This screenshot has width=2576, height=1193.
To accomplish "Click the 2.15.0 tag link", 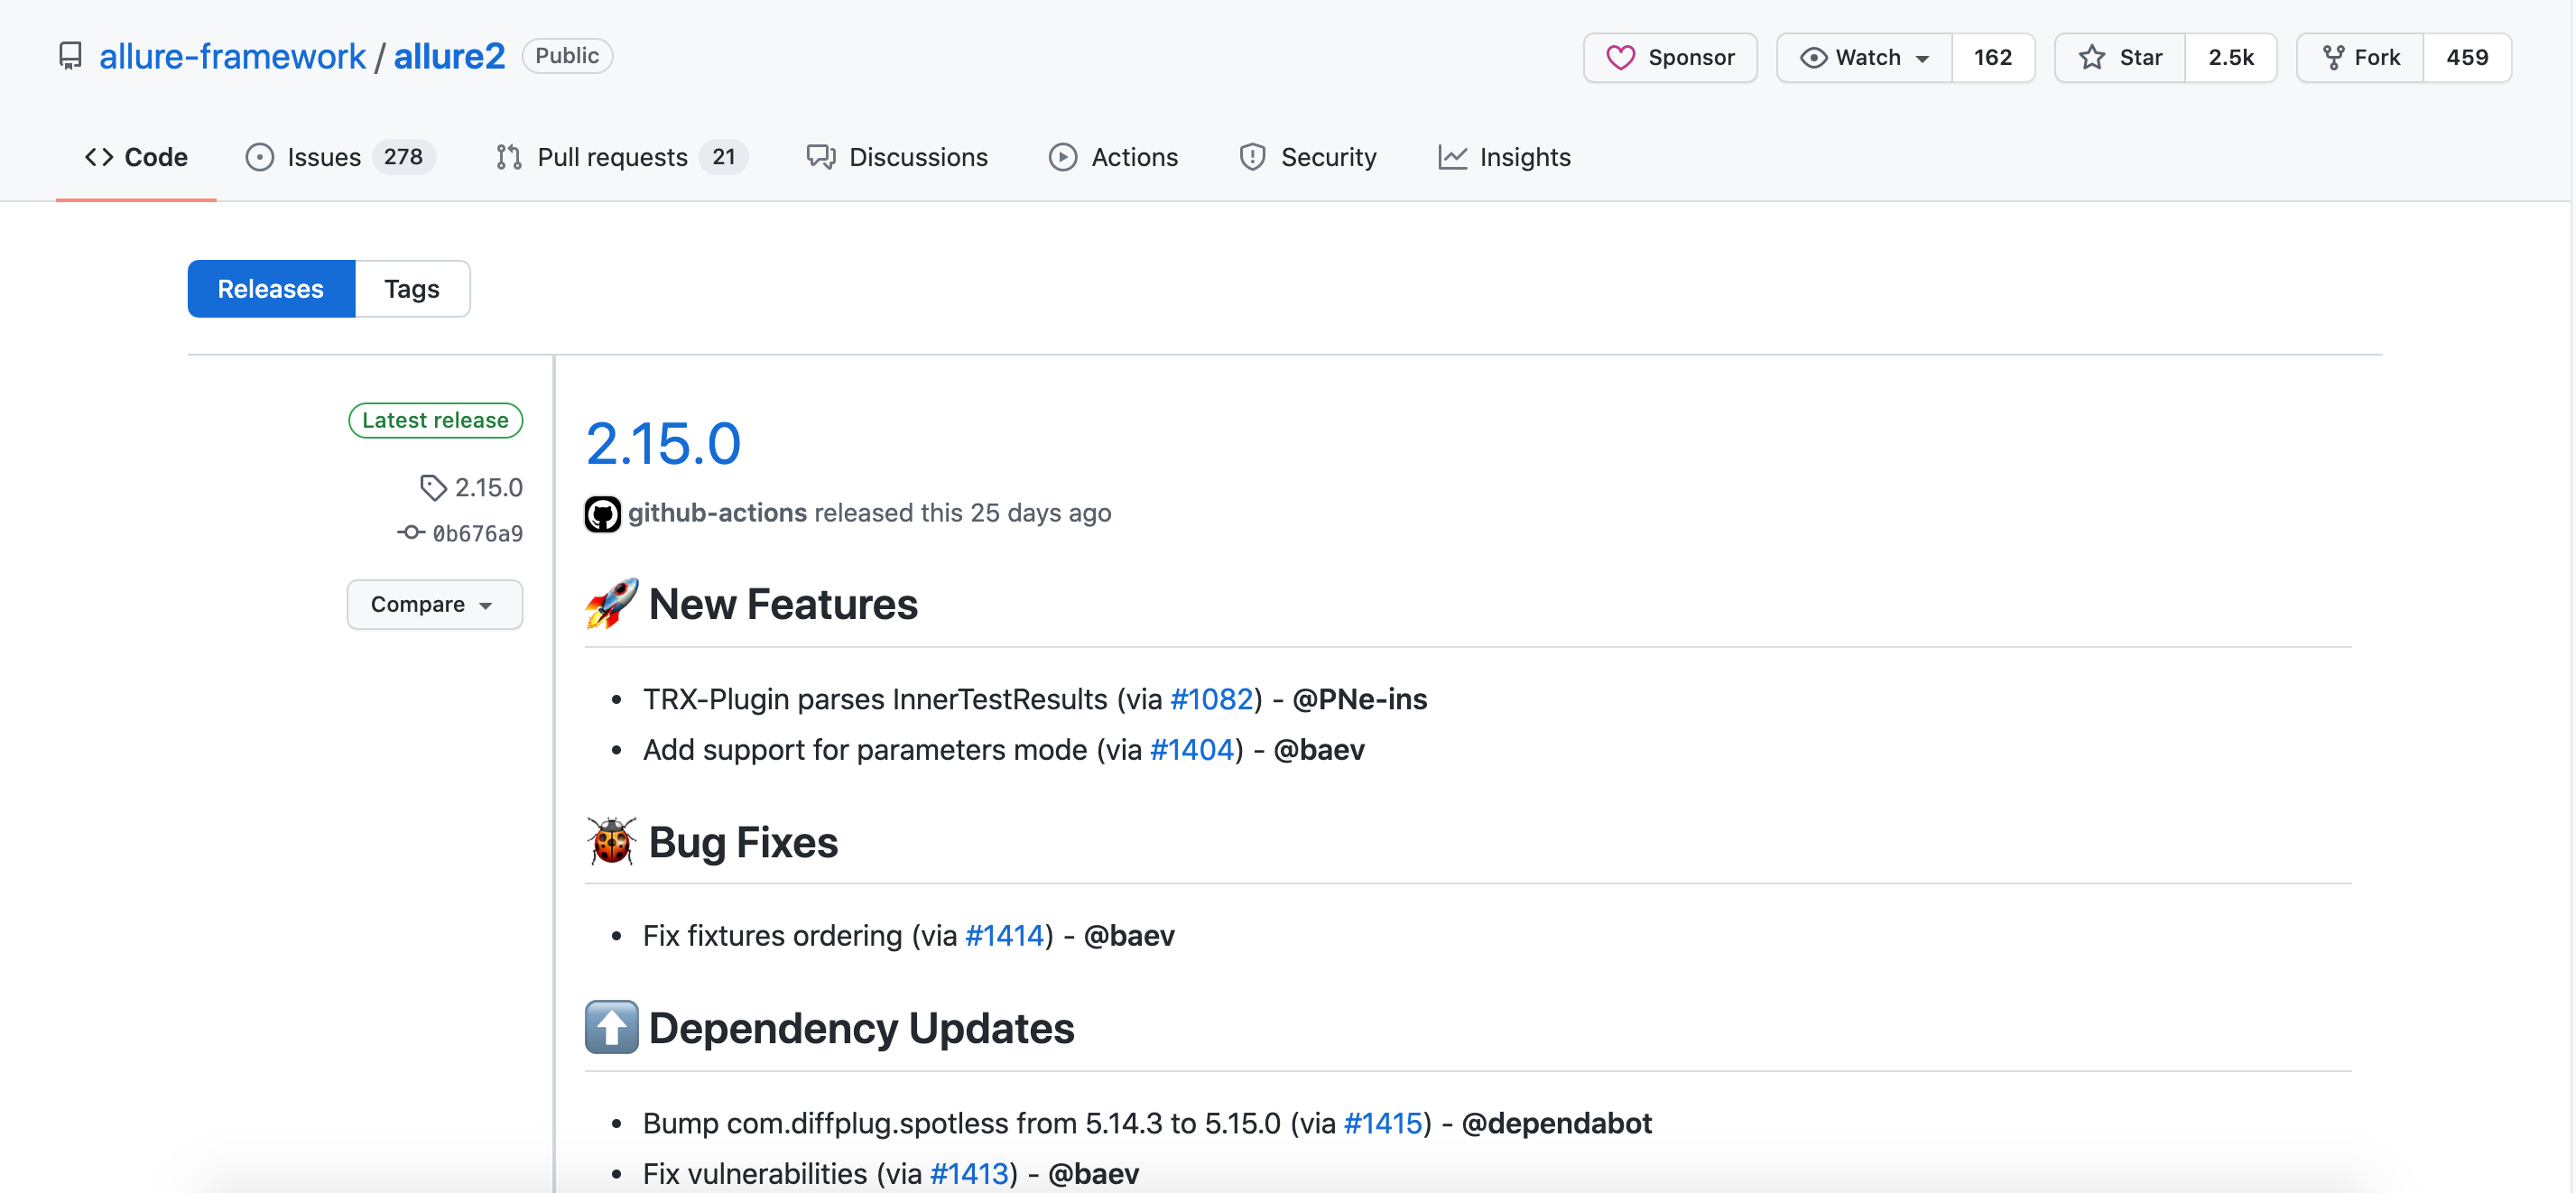I will [x=472, y=487].
